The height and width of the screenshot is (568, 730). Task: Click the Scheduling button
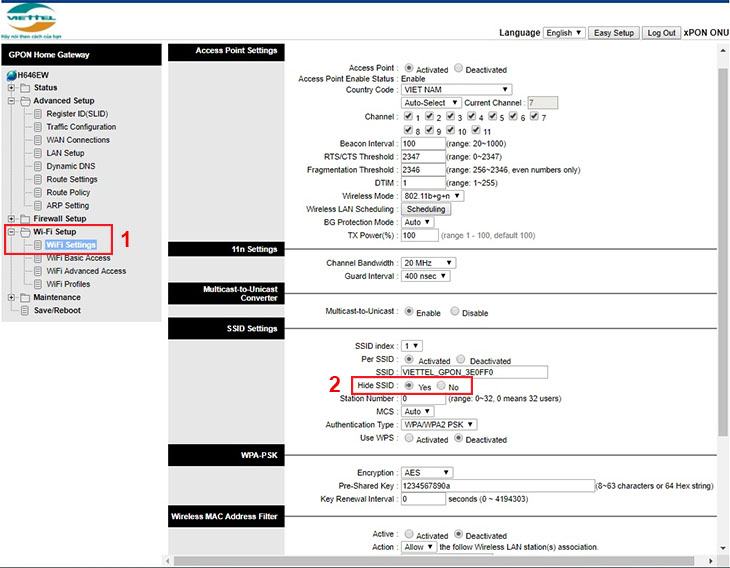426,209
